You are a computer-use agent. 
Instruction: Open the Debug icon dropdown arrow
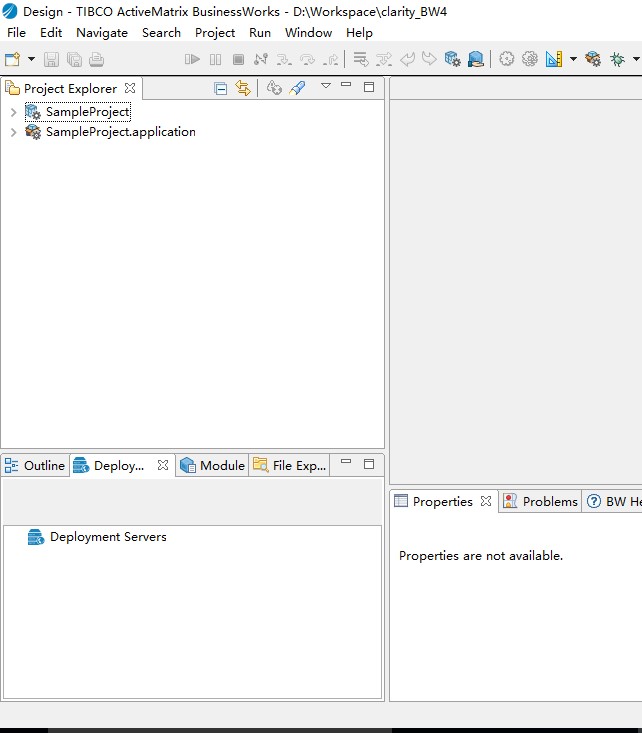(636, 59)
